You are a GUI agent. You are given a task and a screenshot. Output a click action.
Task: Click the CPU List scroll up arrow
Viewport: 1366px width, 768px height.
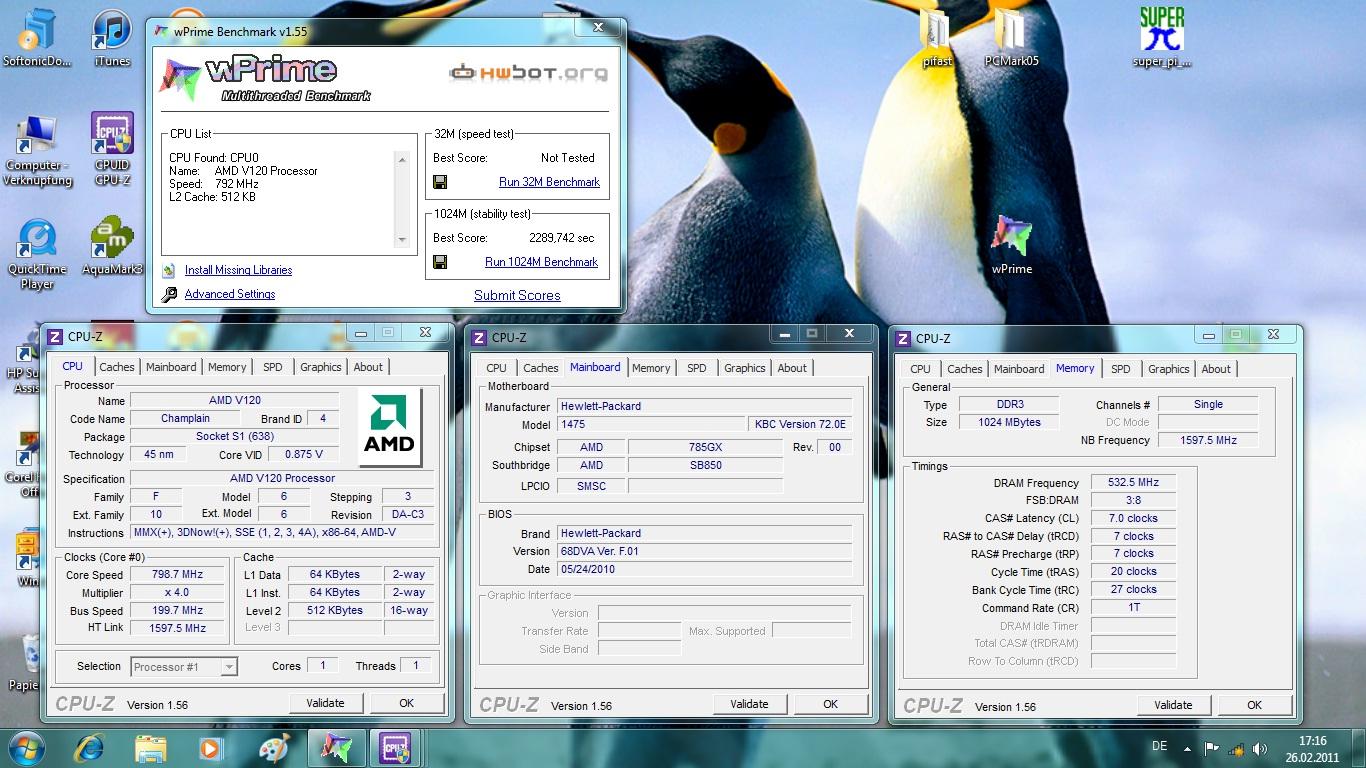[402, 160]
